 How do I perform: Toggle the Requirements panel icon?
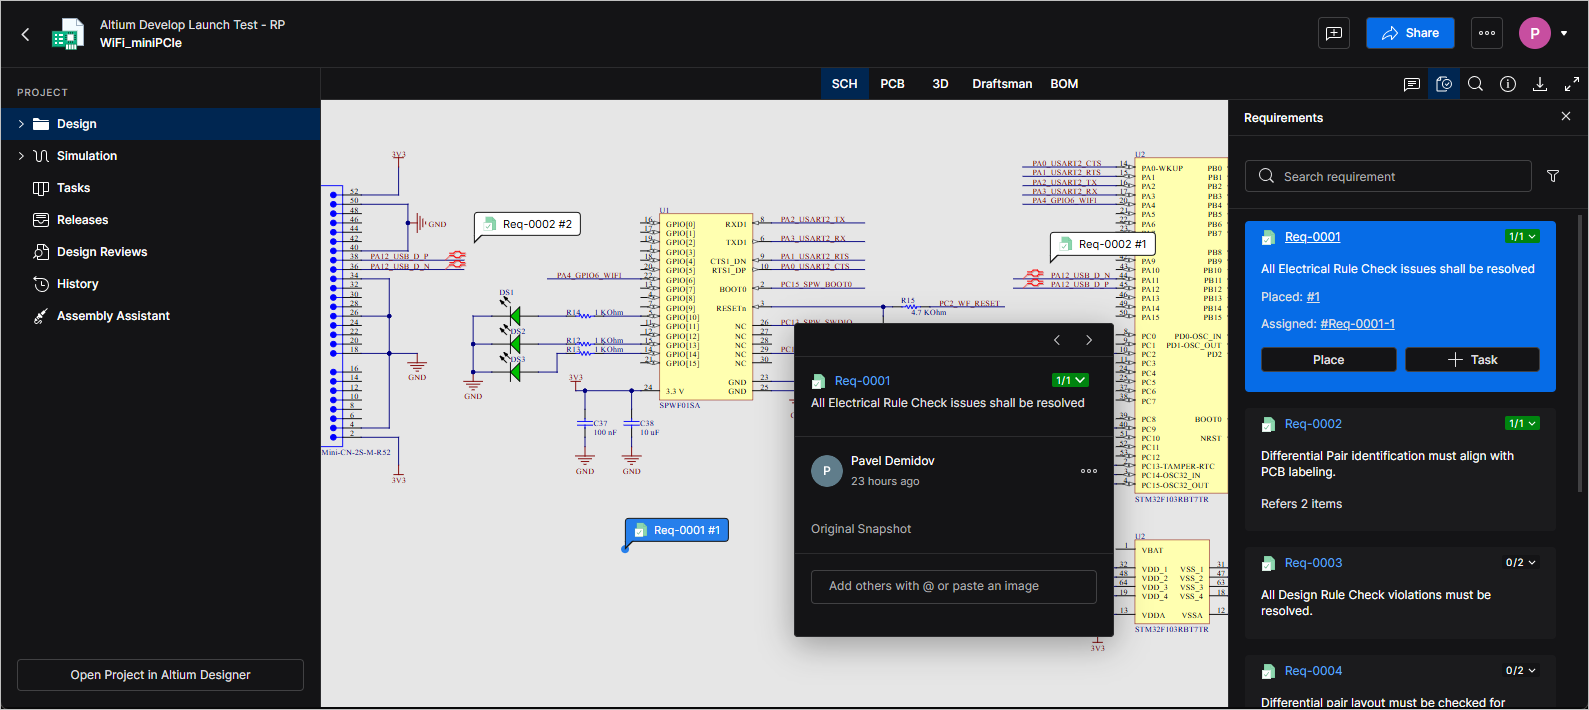click(x=1443, y=84)
